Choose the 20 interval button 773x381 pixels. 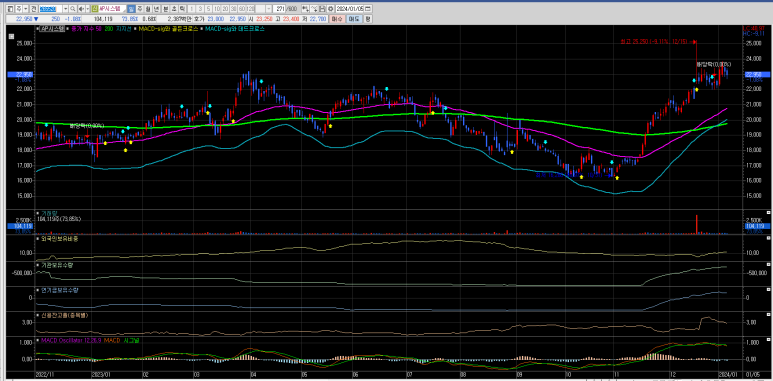[x=225, y=9]
